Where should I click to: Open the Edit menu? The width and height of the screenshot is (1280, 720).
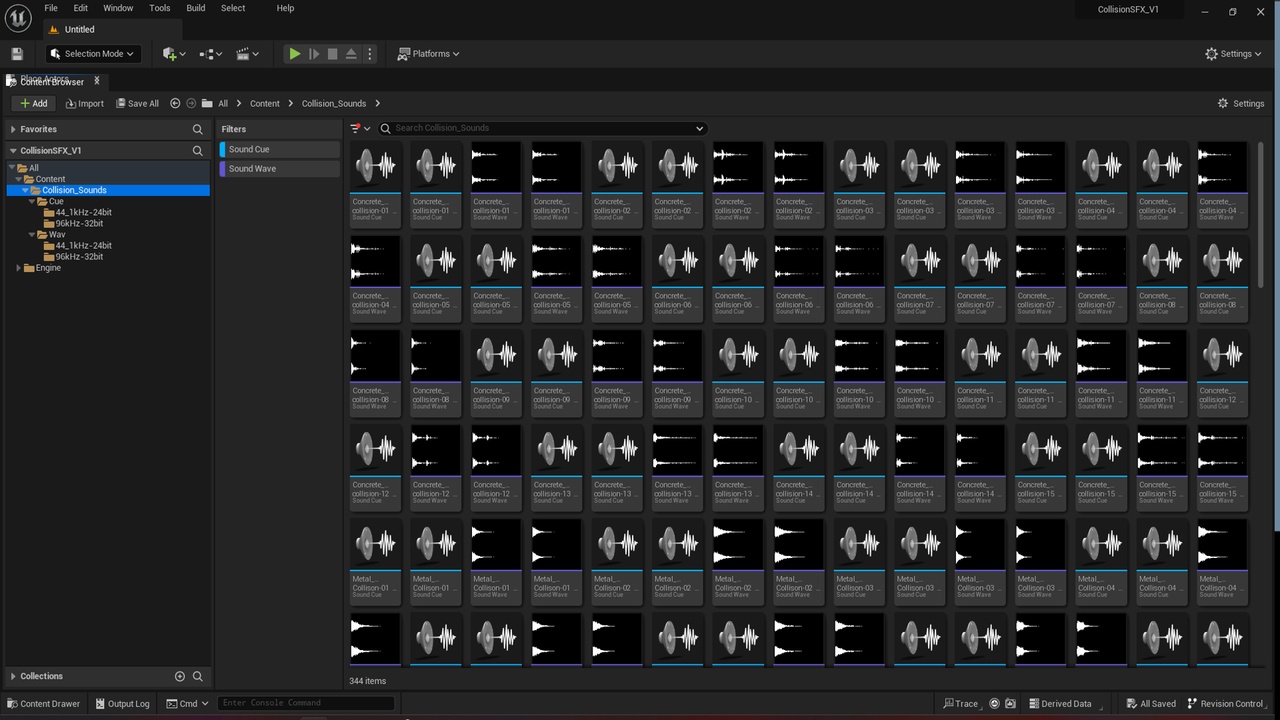pyautogui.click(x=81, y=8)
